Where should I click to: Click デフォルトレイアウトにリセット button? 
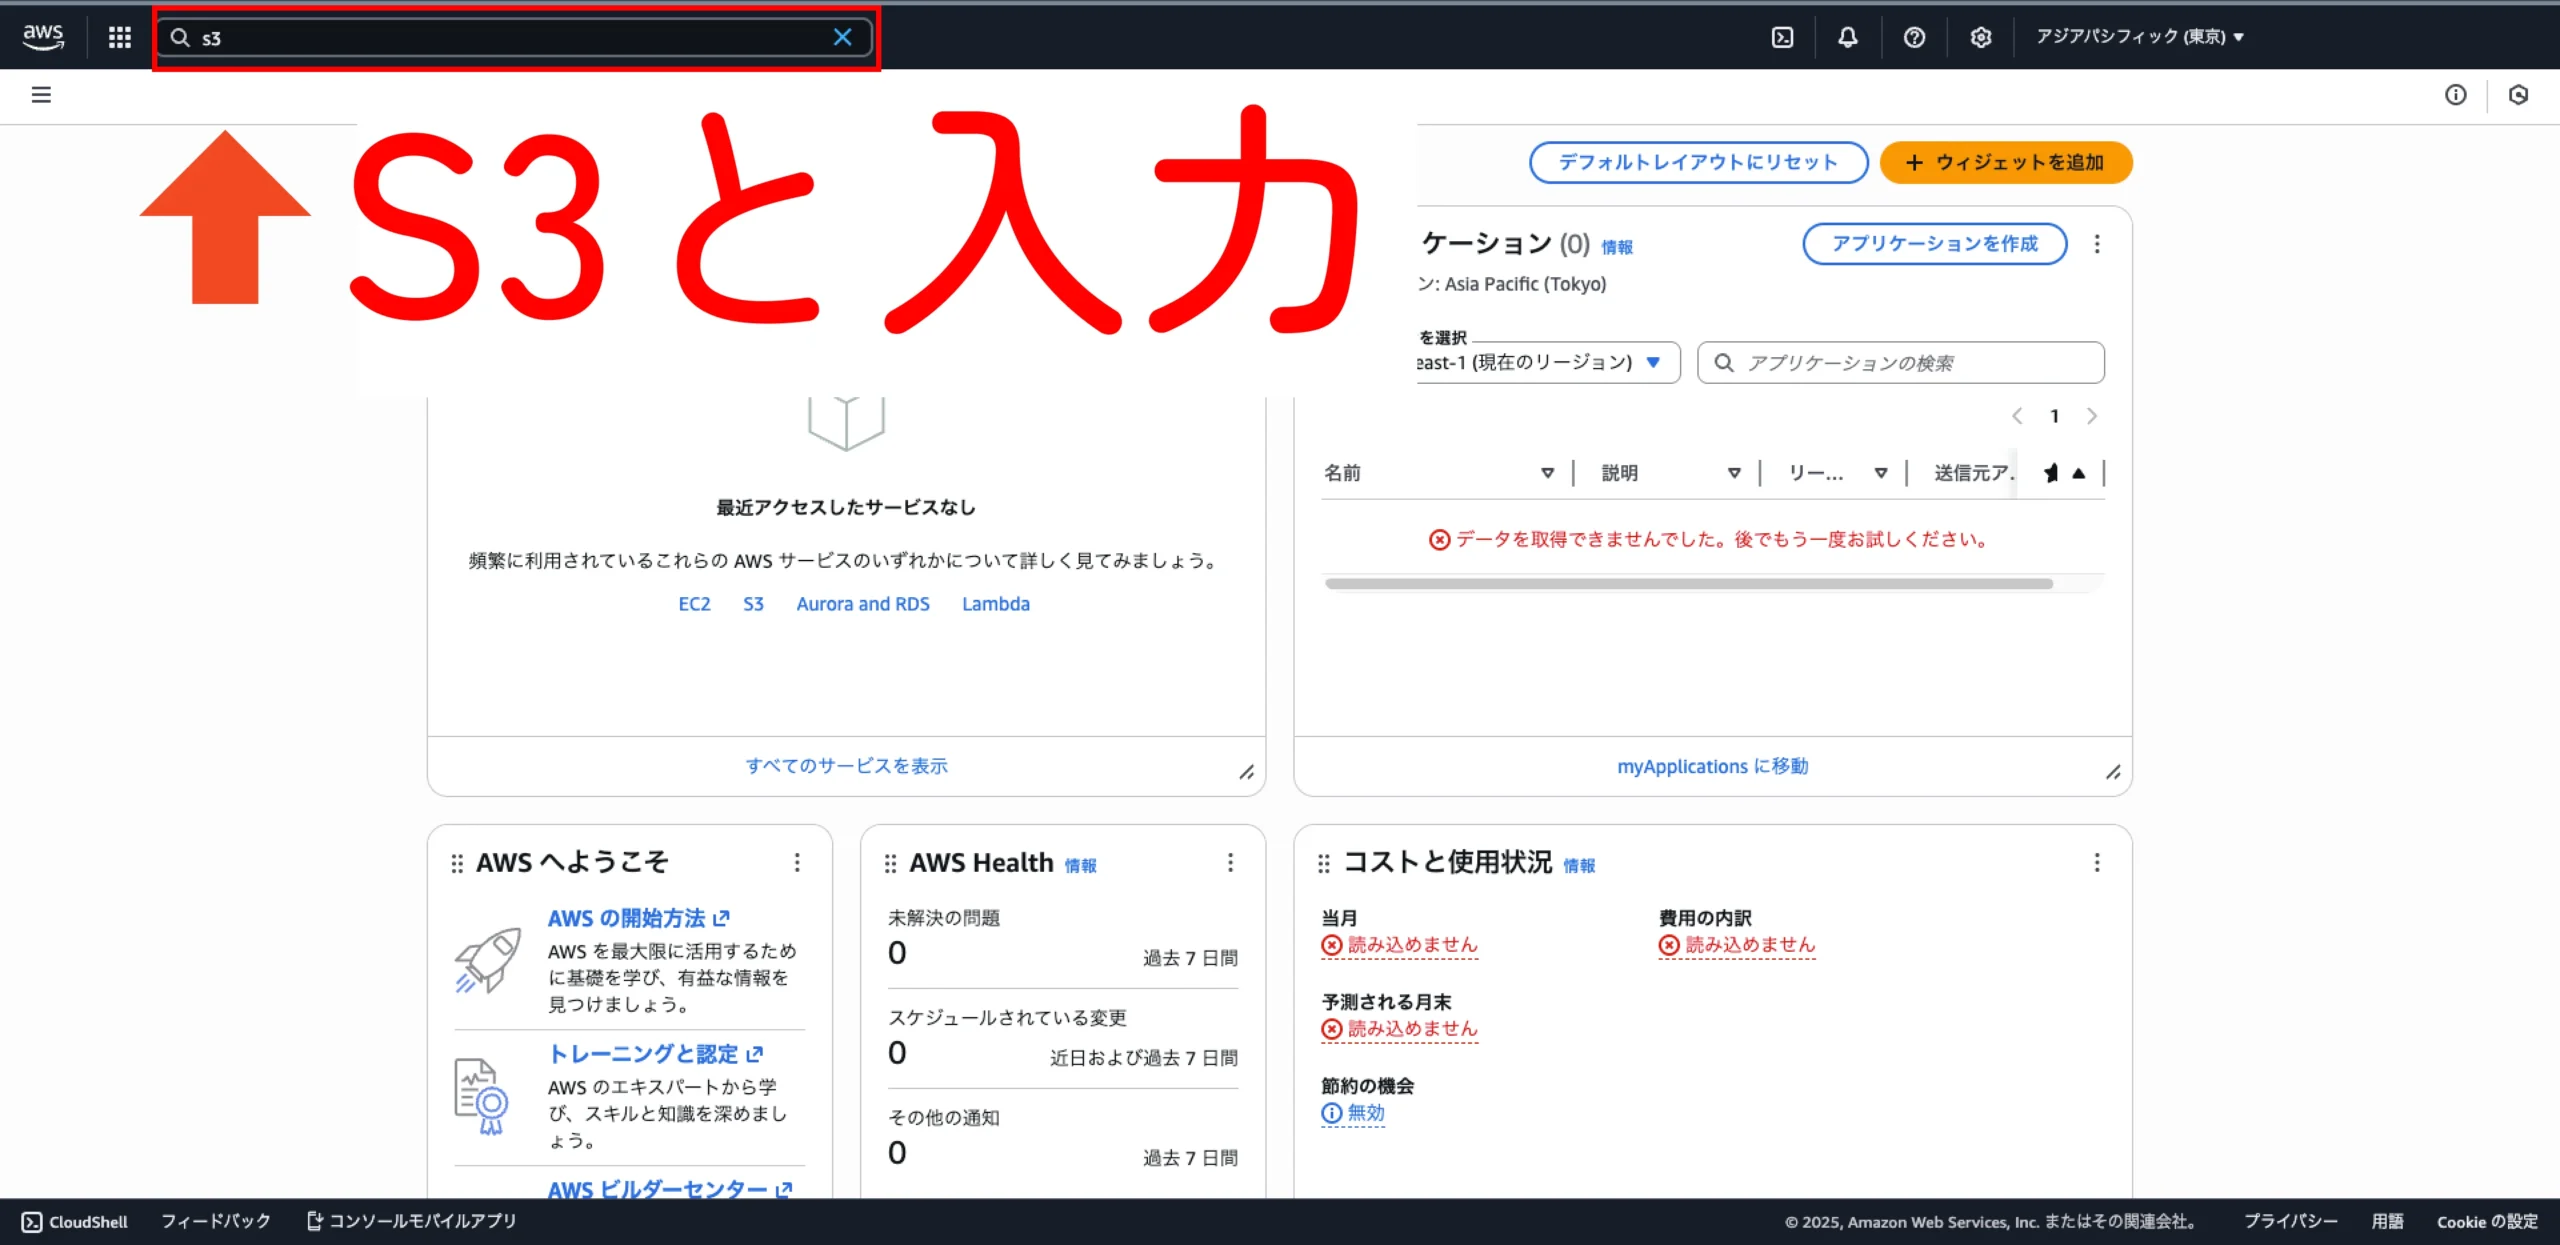tap(1698, 162)
